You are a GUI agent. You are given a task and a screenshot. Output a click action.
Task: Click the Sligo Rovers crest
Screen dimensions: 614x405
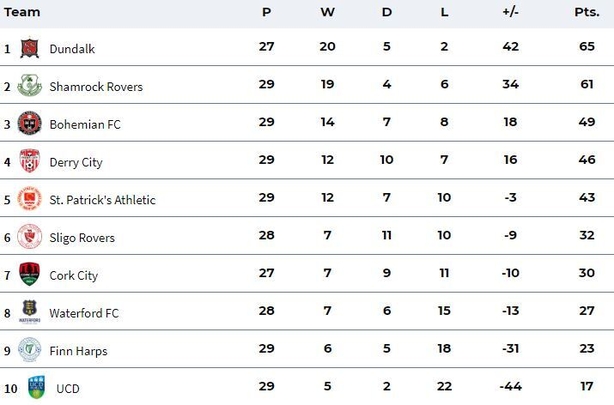point(29,237)
